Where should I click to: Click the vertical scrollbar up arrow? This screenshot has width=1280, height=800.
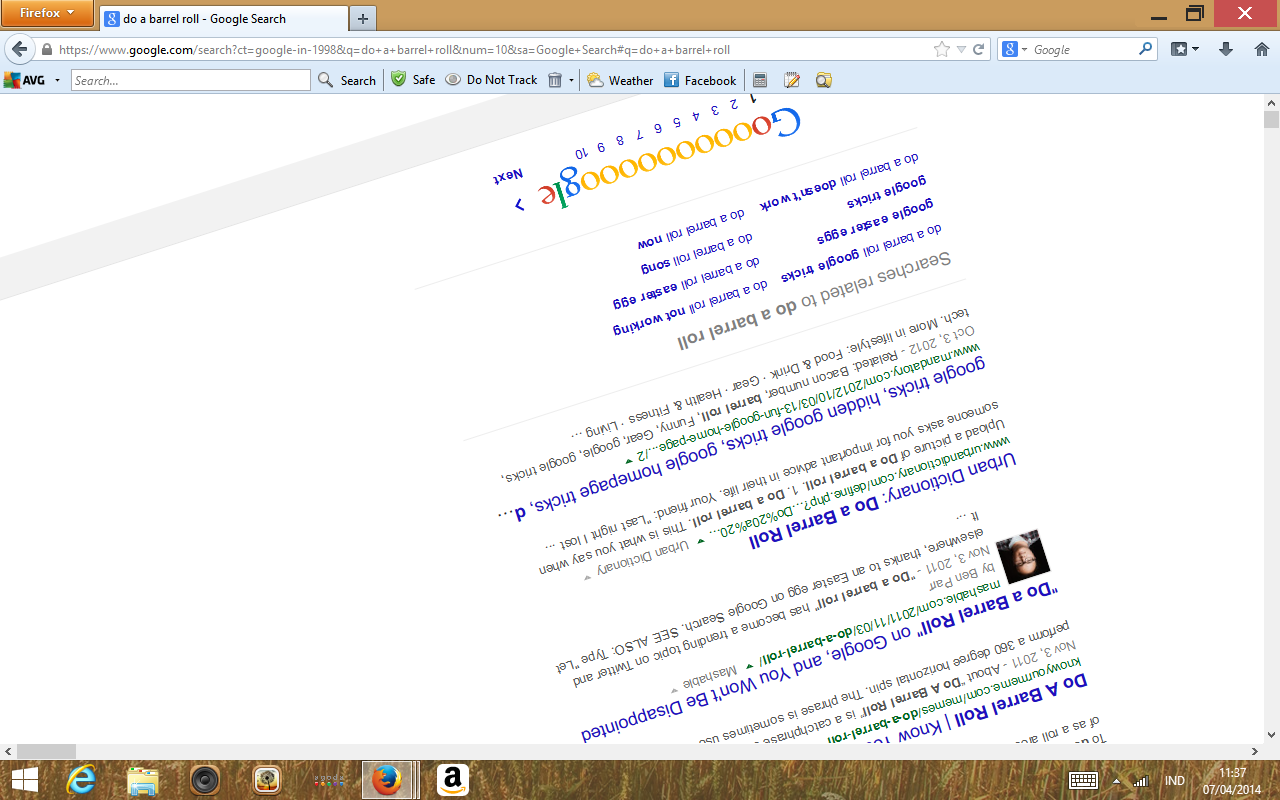click(x=1271, y=103)
